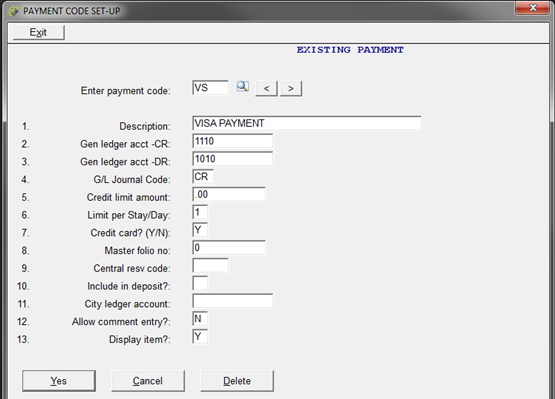Edit the Allow comment entry? field
The height and width of the screenshot is (399, 555).
pyautogui.click(x=200, y=319)
